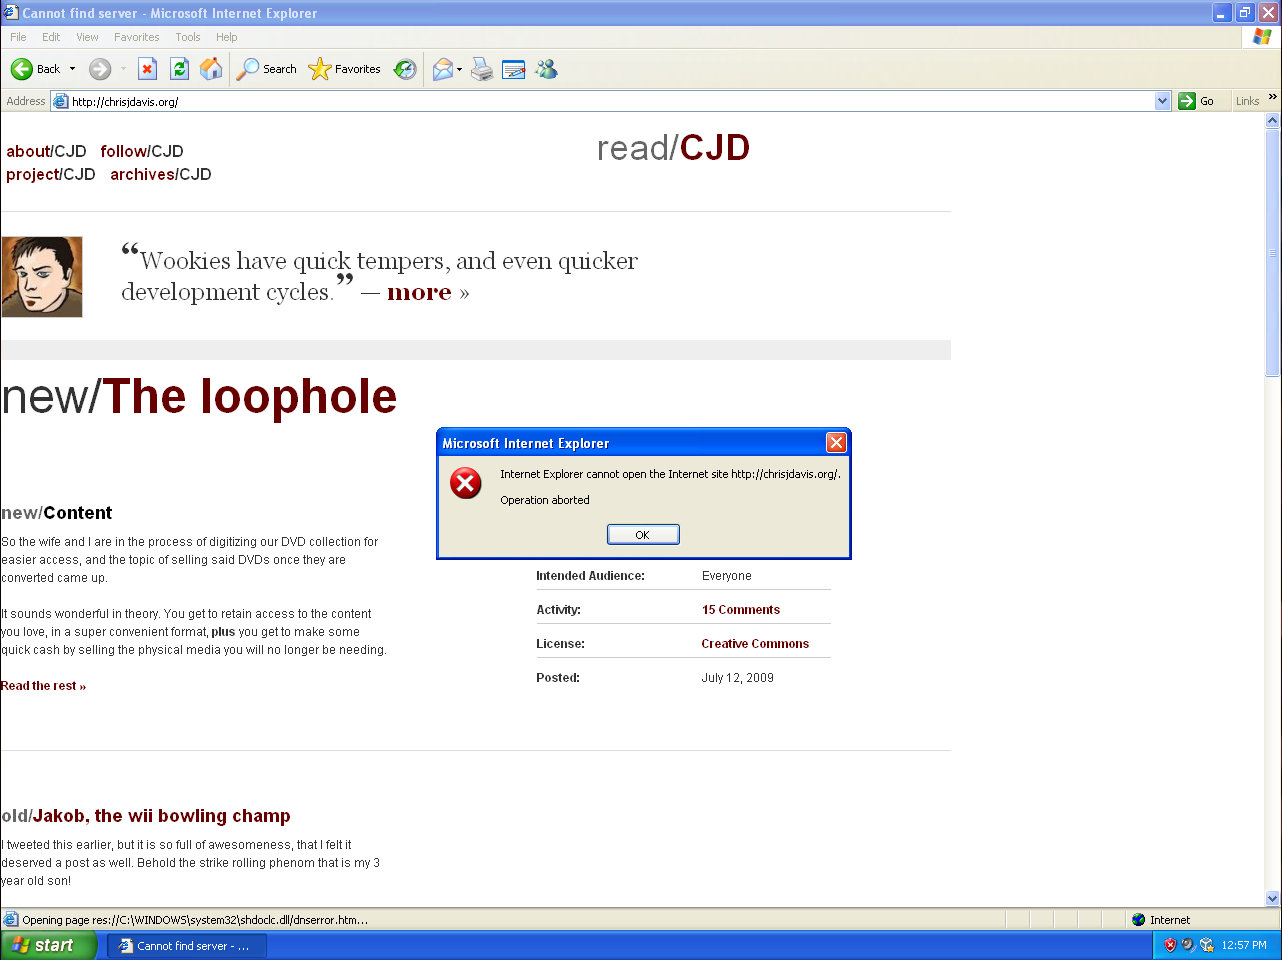This screenshot has height=960, width=1282.
Task: Open the project/CJD link
Action: [51, 174]
